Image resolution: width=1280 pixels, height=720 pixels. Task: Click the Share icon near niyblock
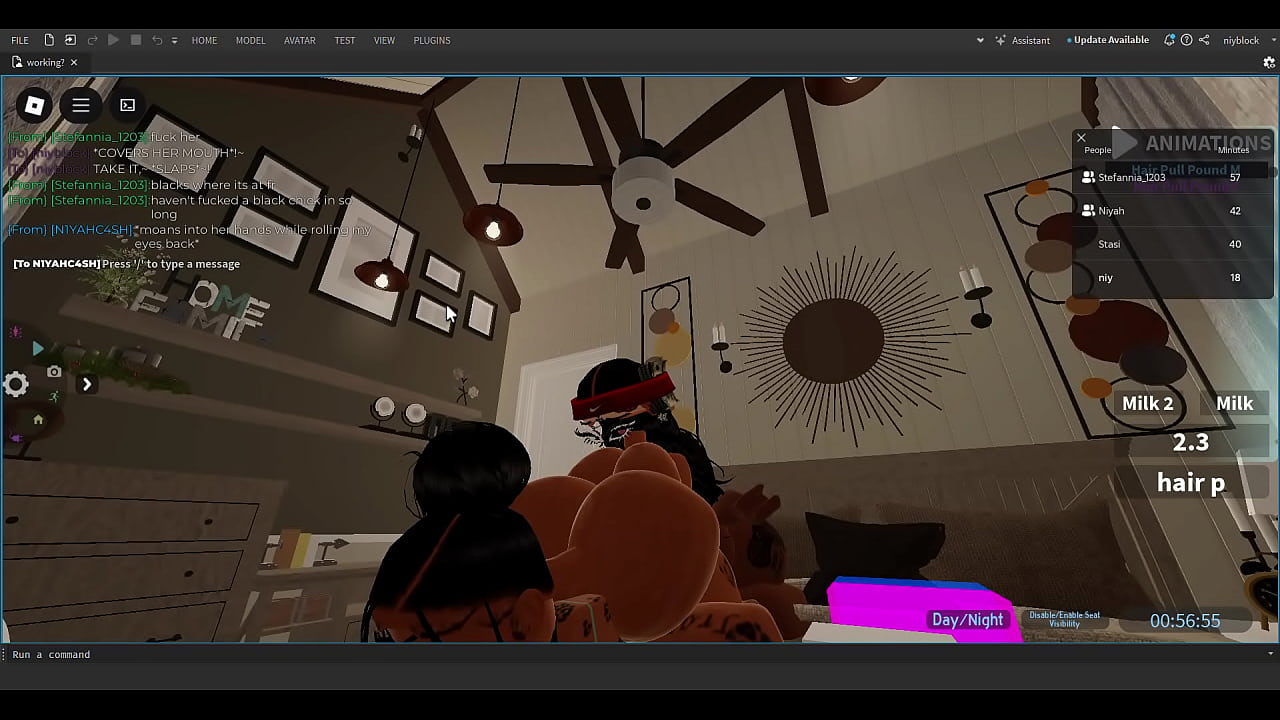(1204, 40)
